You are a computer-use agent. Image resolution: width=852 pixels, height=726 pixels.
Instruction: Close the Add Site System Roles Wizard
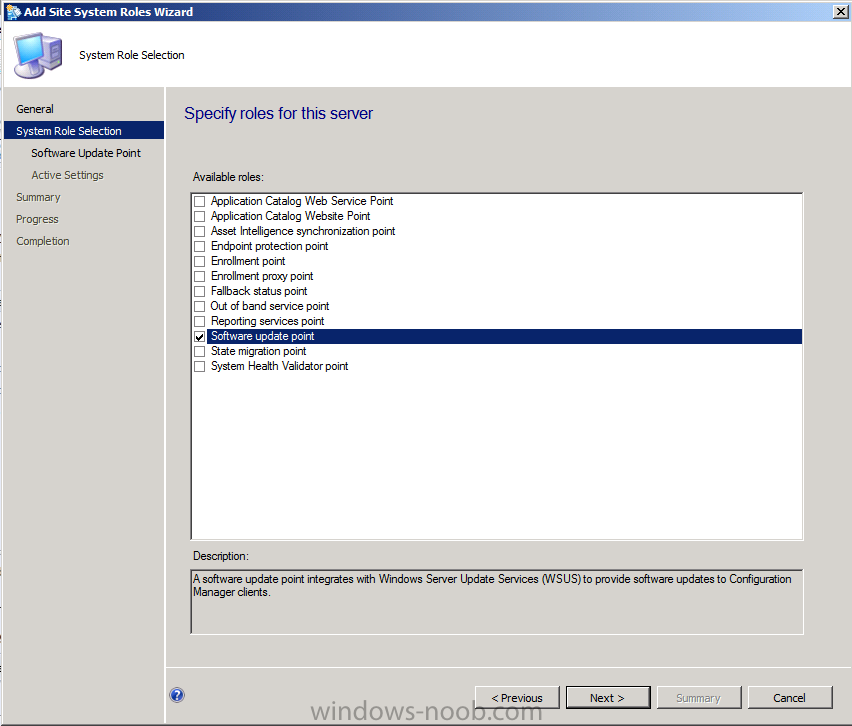[840, 11]
